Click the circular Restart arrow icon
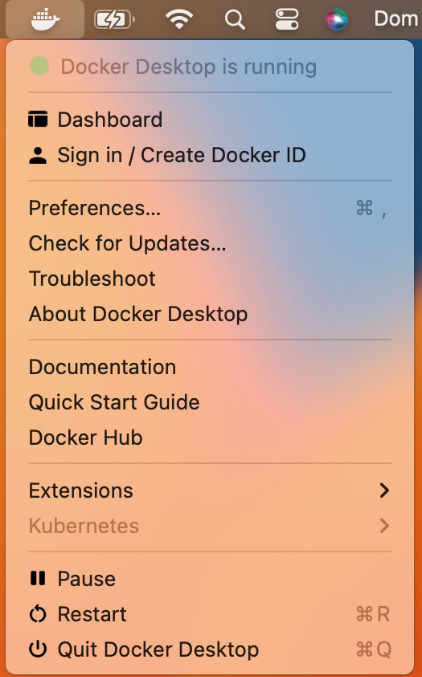The image size is (422, 677). 38,614
